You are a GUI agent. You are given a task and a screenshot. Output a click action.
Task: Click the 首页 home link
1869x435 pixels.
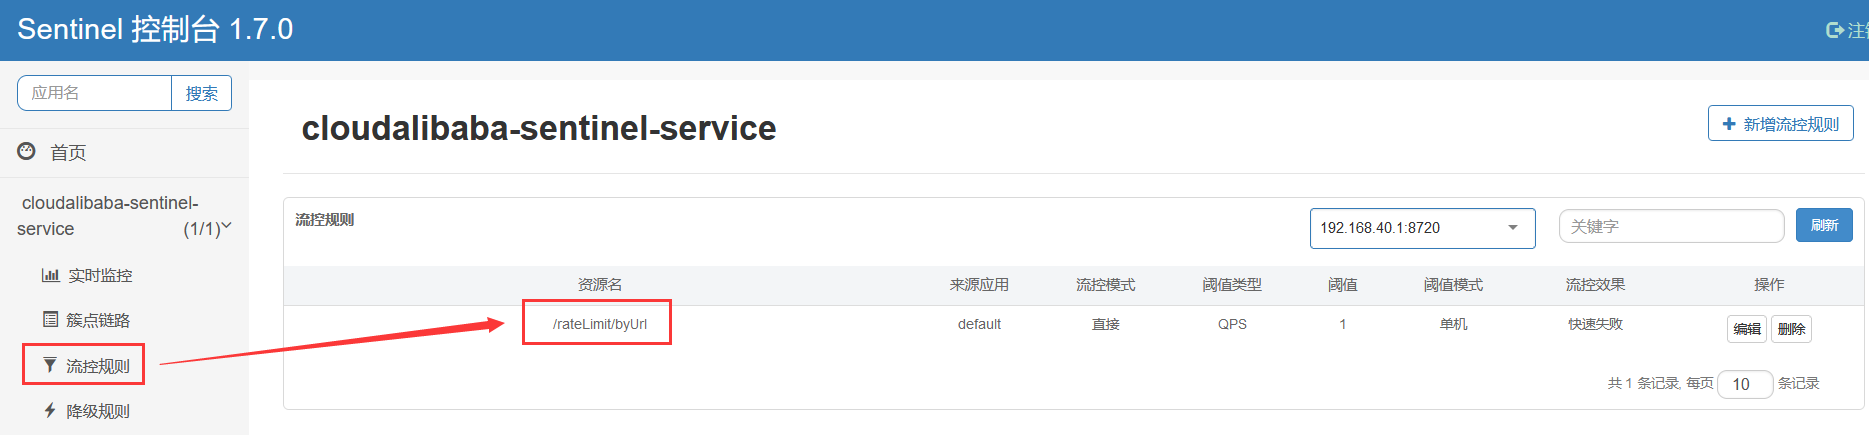coord(68,152)
